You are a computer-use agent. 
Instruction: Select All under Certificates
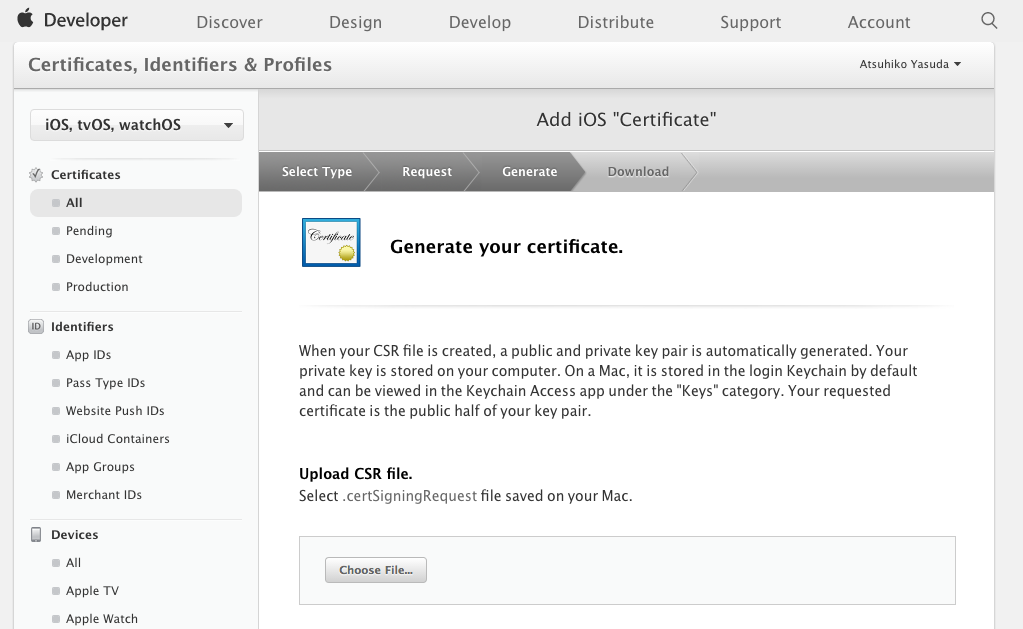click(136, 203)
